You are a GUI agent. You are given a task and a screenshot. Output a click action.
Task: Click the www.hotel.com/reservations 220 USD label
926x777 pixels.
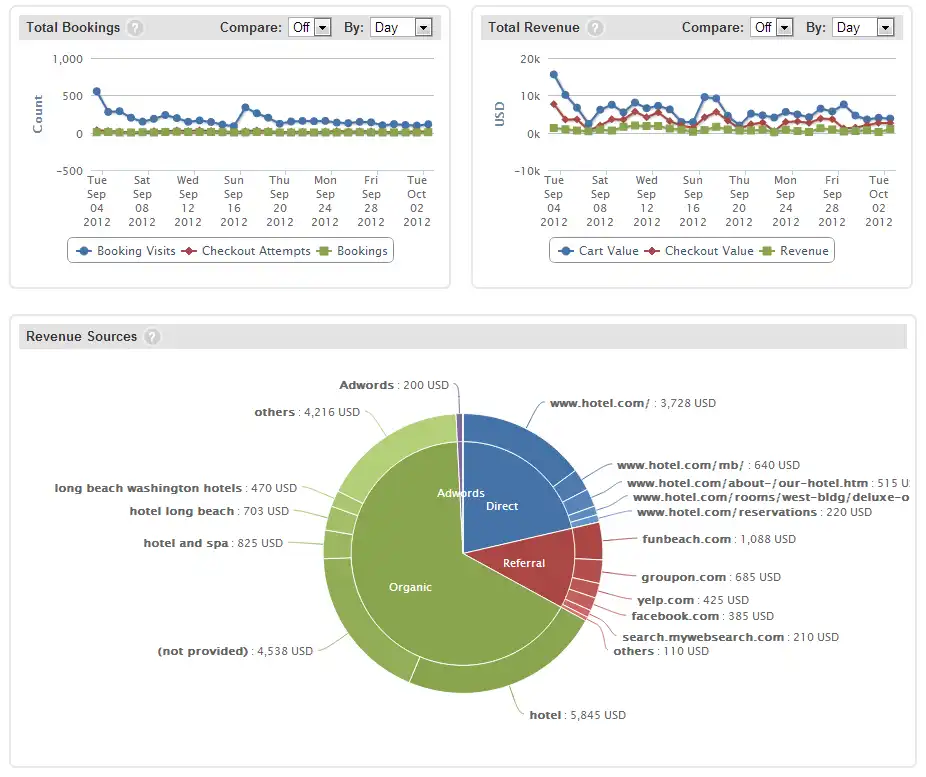(x=754, y=512)
